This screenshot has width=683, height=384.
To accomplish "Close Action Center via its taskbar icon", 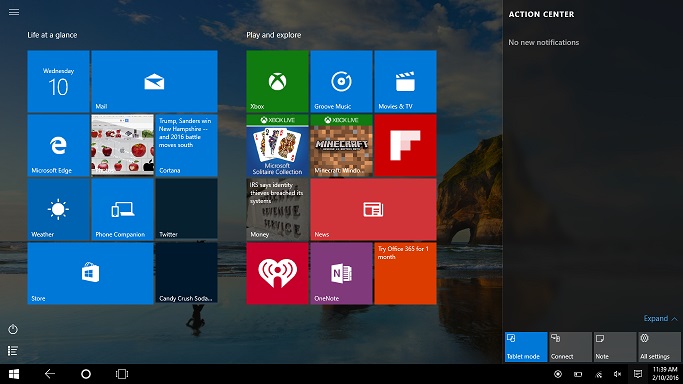I will pos(638,374).
